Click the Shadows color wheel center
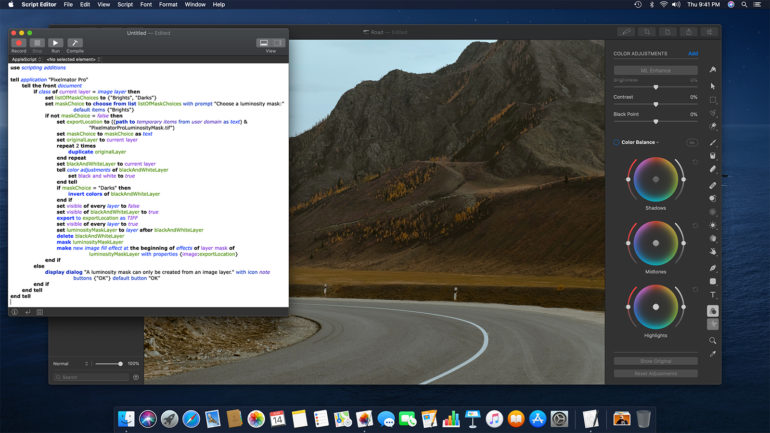Viewport: 770px width, 433px height. 656,179
